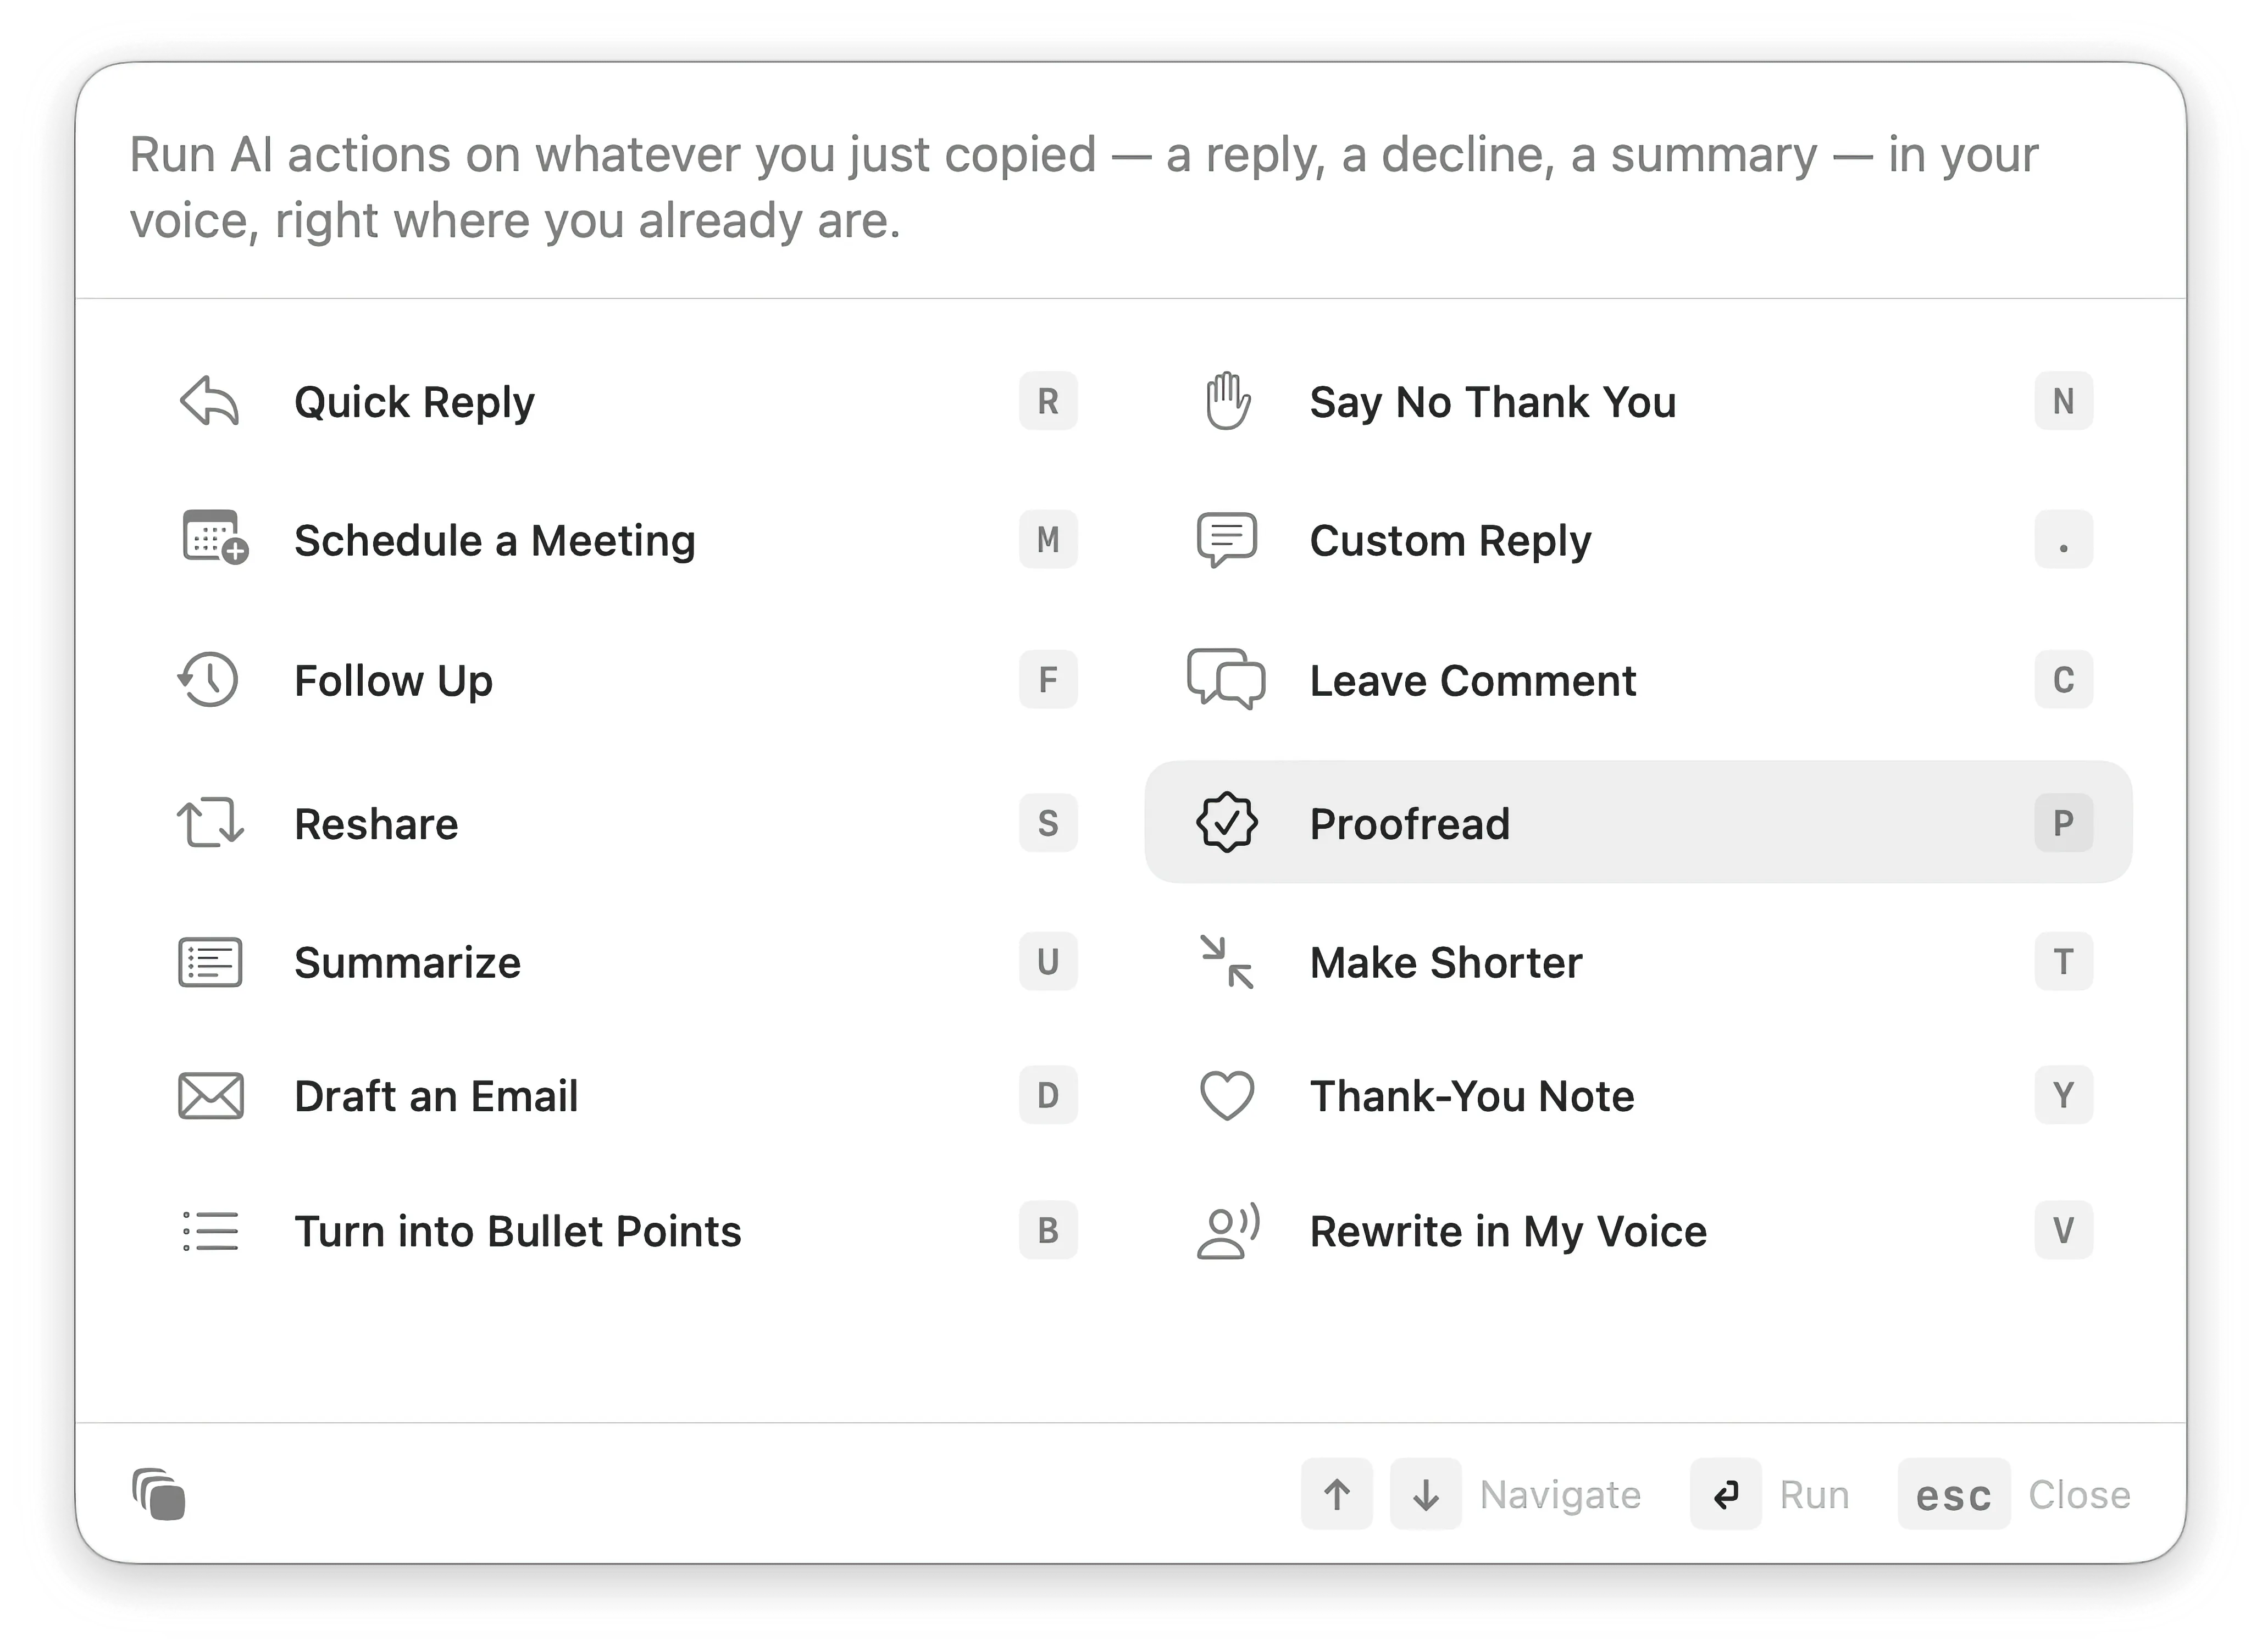
Task: Click the Custom Reply speech bubble icon
Action: point(1227,540)
